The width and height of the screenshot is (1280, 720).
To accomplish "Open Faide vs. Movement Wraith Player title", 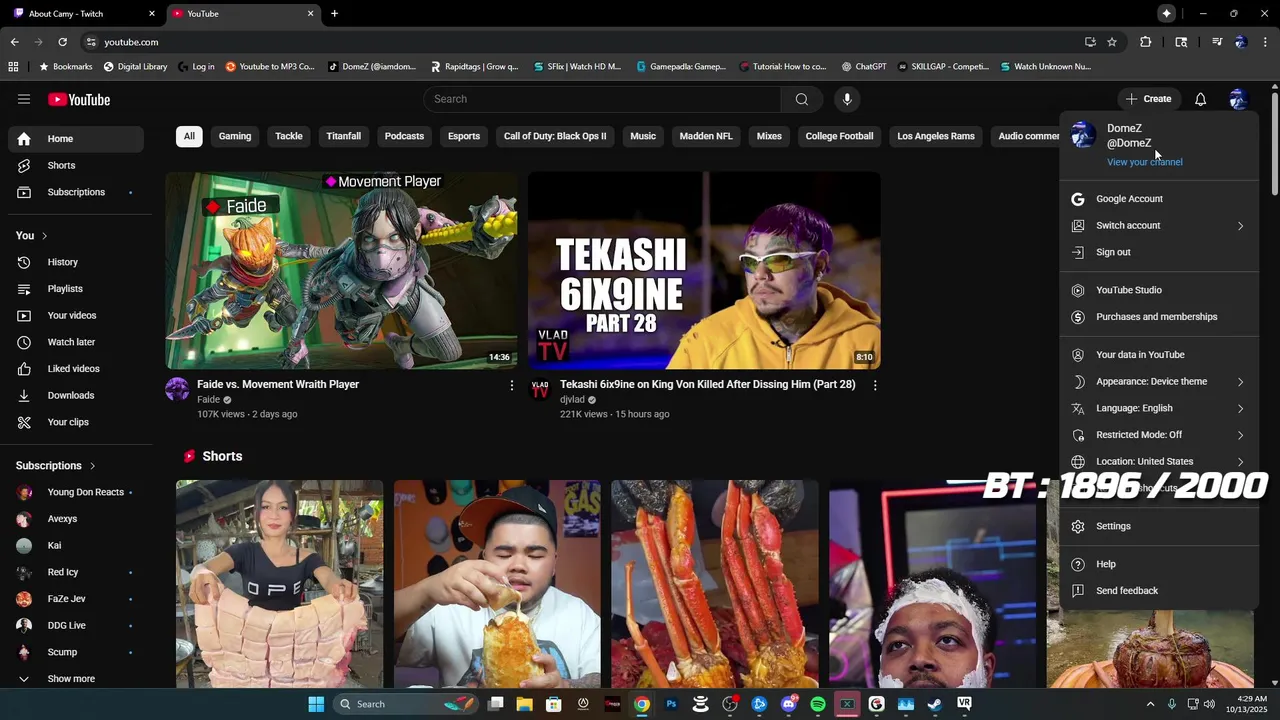I will (278, 384).
